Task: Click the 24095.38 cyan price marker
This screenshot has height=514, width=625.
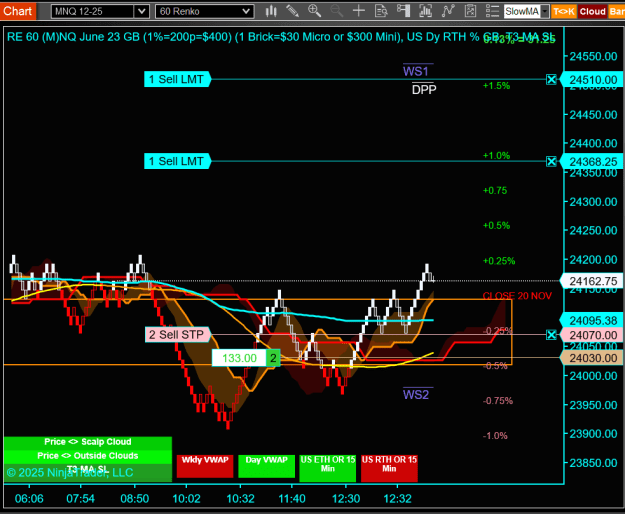Action: (592, 320)
